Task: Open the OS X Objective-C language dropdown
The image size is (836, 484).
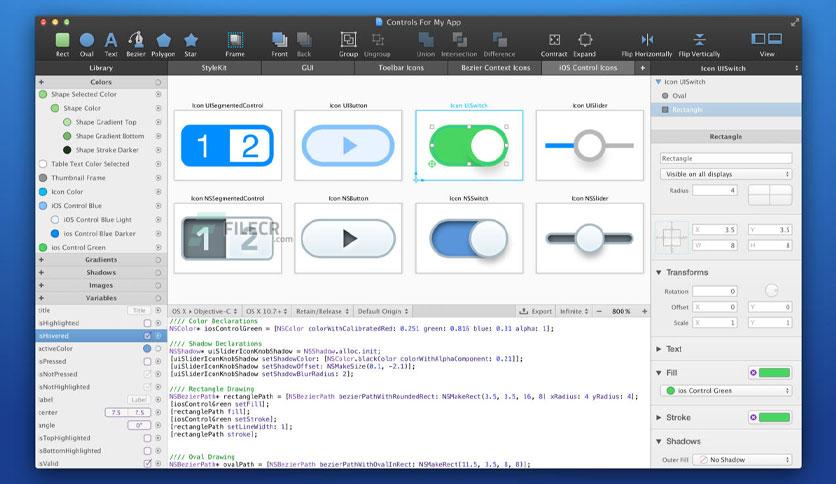Action: (204, 311)
